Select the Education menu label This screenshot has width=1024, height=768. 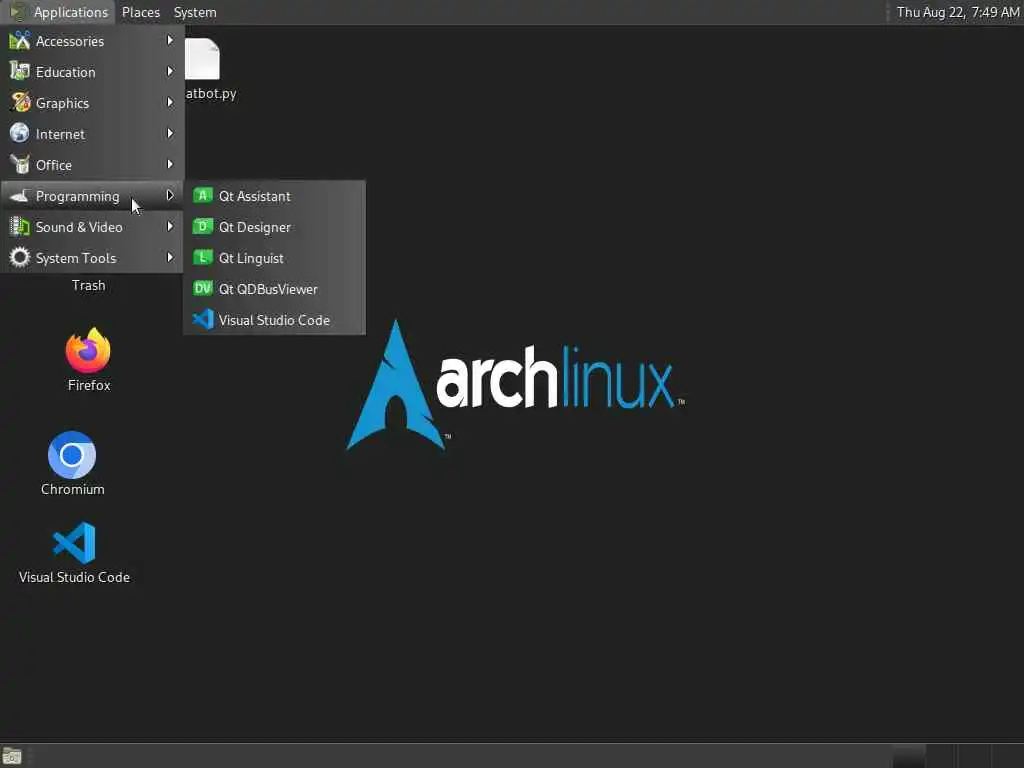tap(65, 72)
